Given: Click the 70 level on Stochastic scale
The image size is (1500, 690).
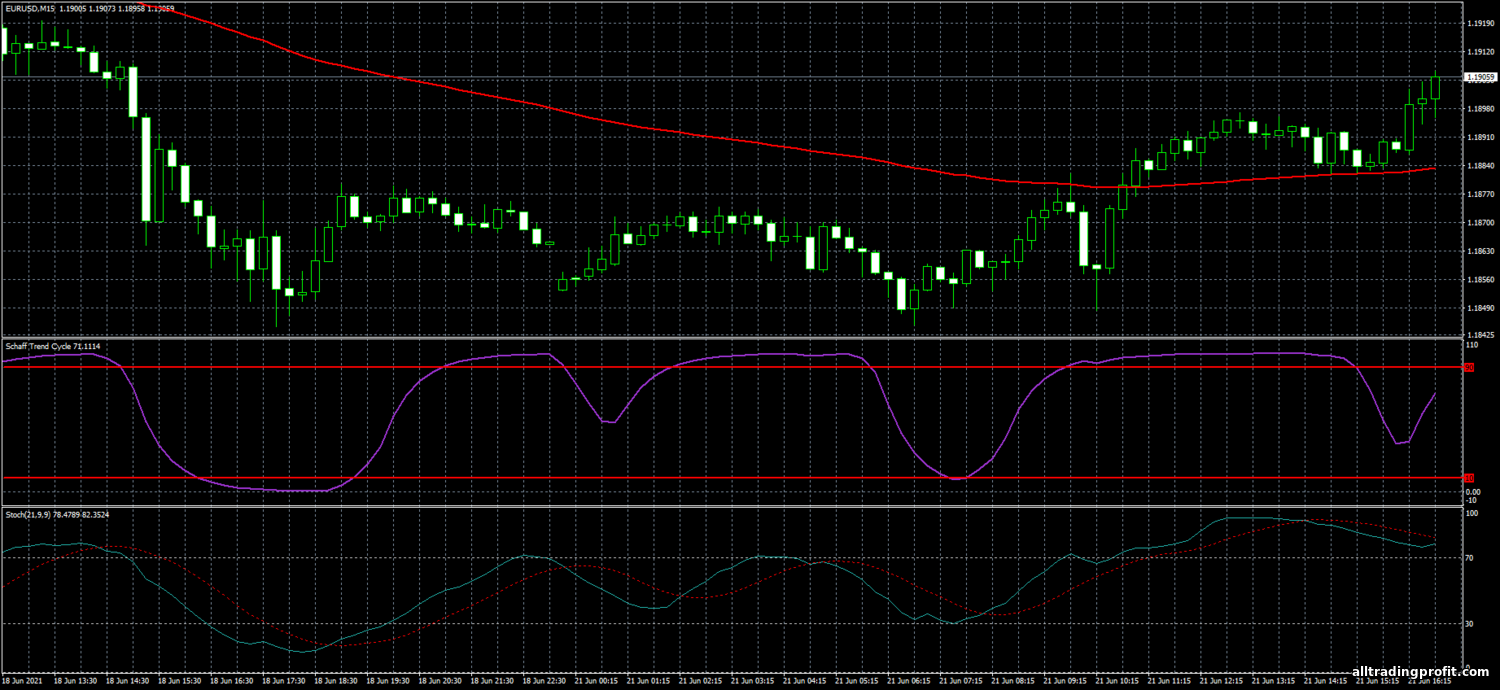Looking at the screenshot, I should click(1469, 558).
